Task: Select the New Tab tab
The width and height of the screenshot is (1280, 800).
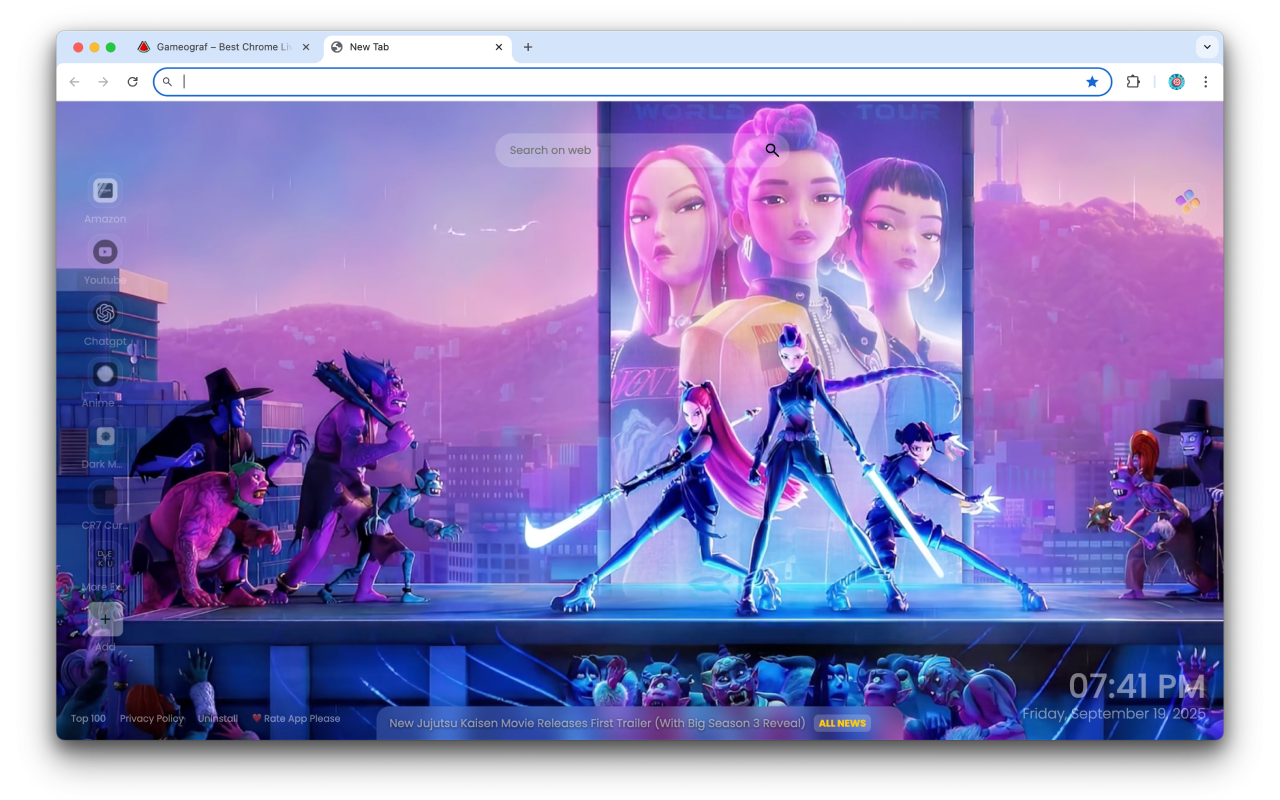Action: coord(417,47)
